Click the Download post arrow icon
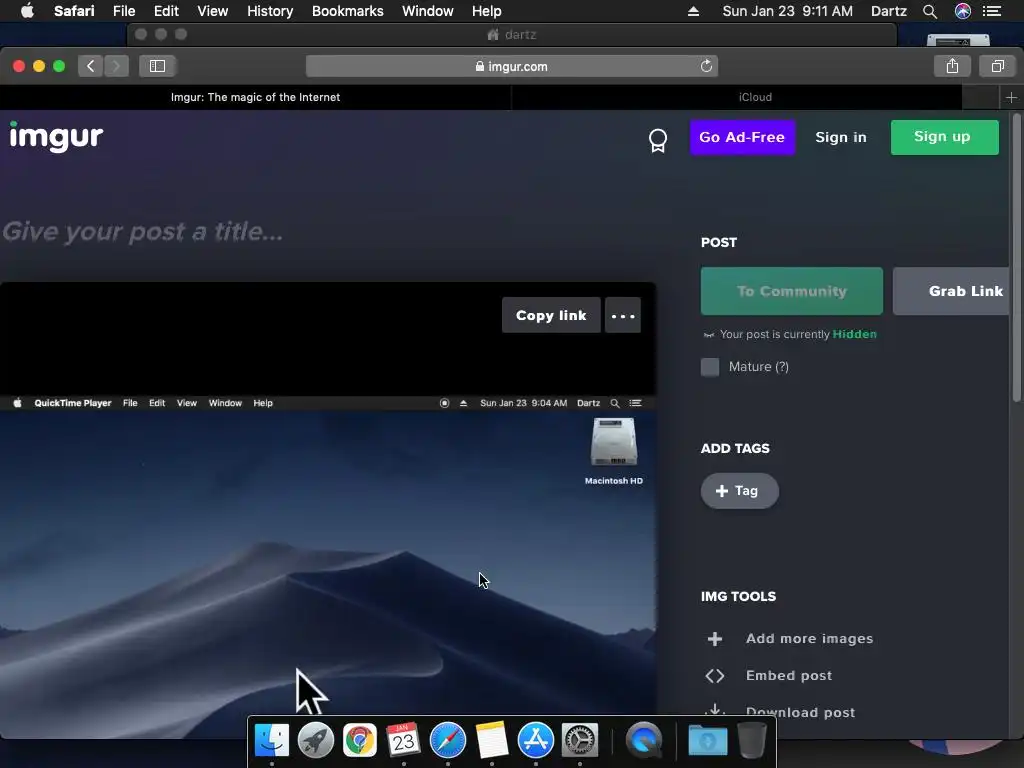Viewport: 1024px width, 768px height. coord(714,711)
